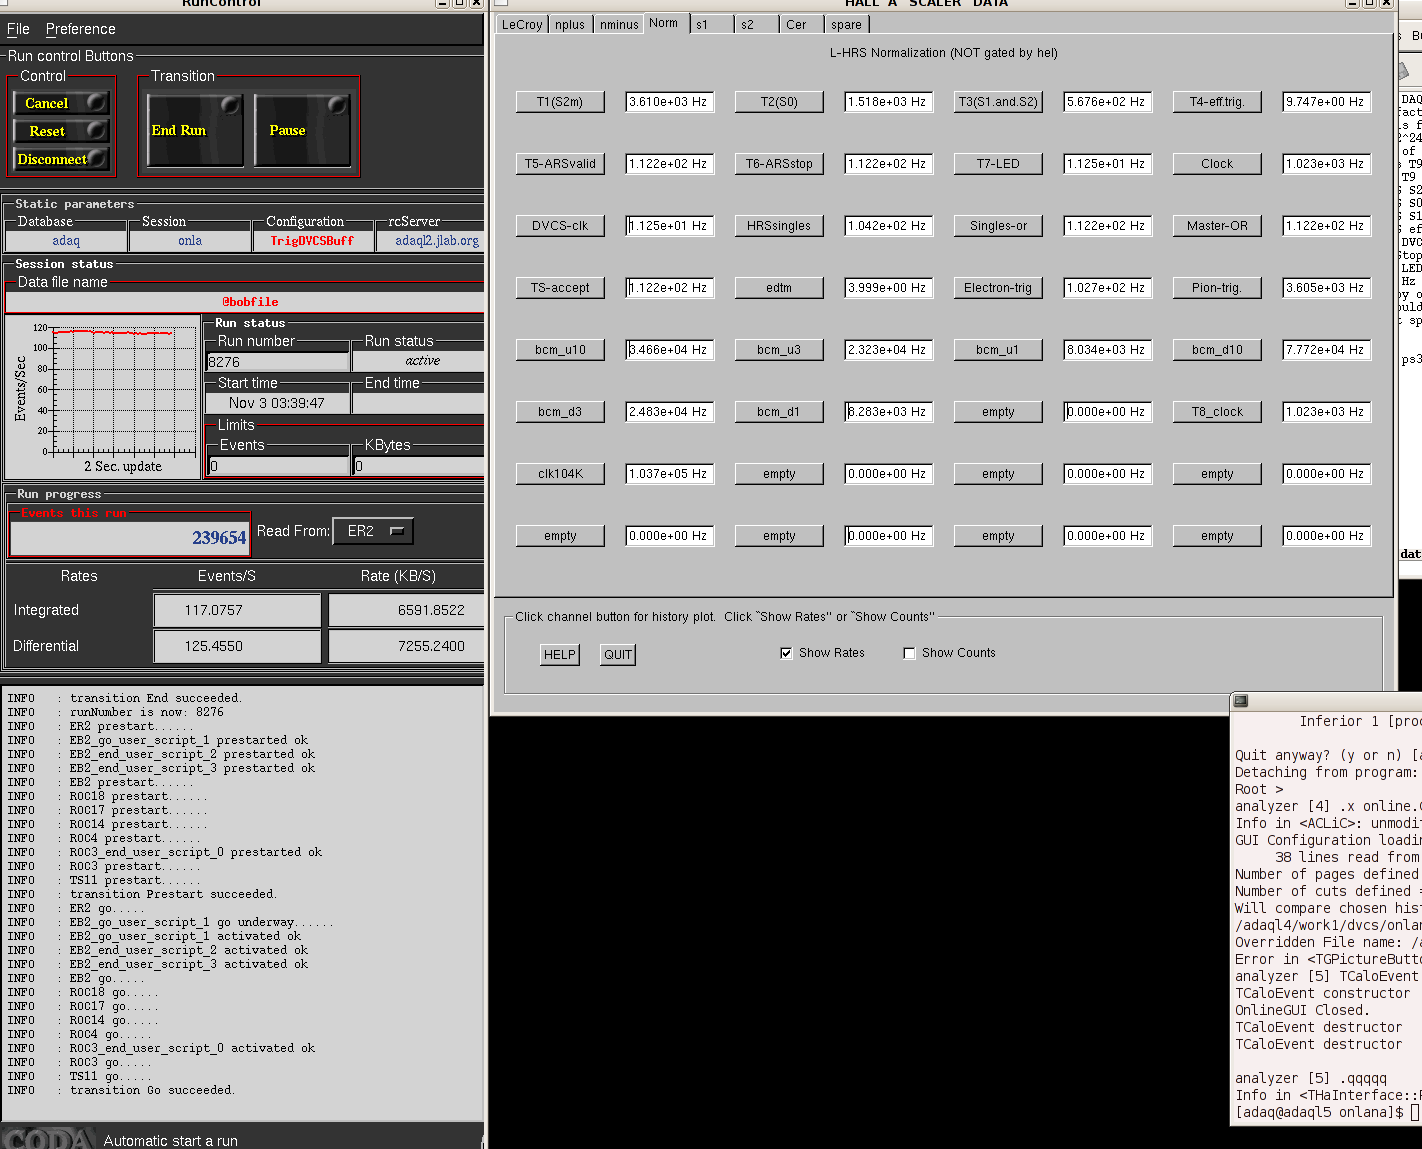Click the HELP button in scaler window
The width and height of the screenshot is (1422, 1149).
[x=559, y=655]
